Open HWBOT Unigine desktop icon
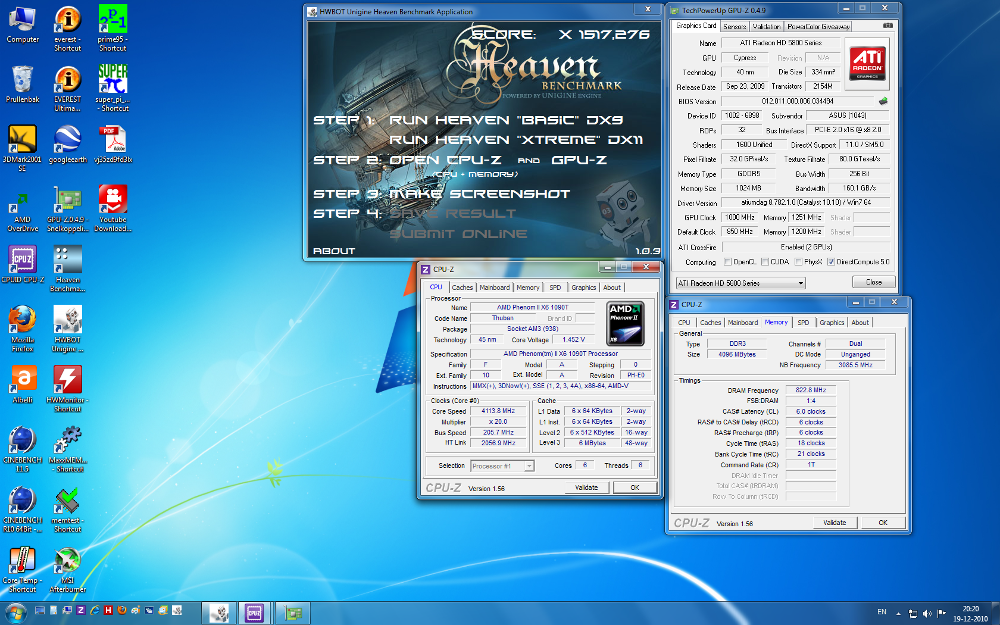Image resolution: width=1000 pixels, height=625 pixels. coord(68,329)
